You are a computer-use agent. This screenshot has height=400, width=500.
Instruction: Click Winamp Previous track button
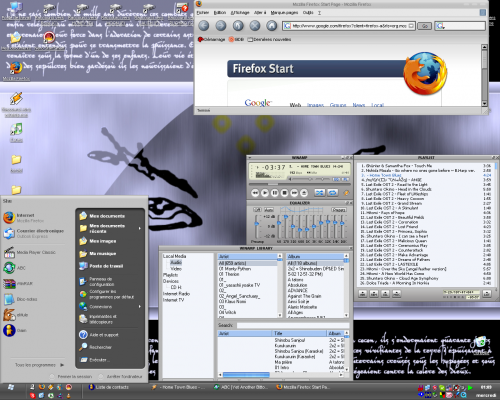255,193
